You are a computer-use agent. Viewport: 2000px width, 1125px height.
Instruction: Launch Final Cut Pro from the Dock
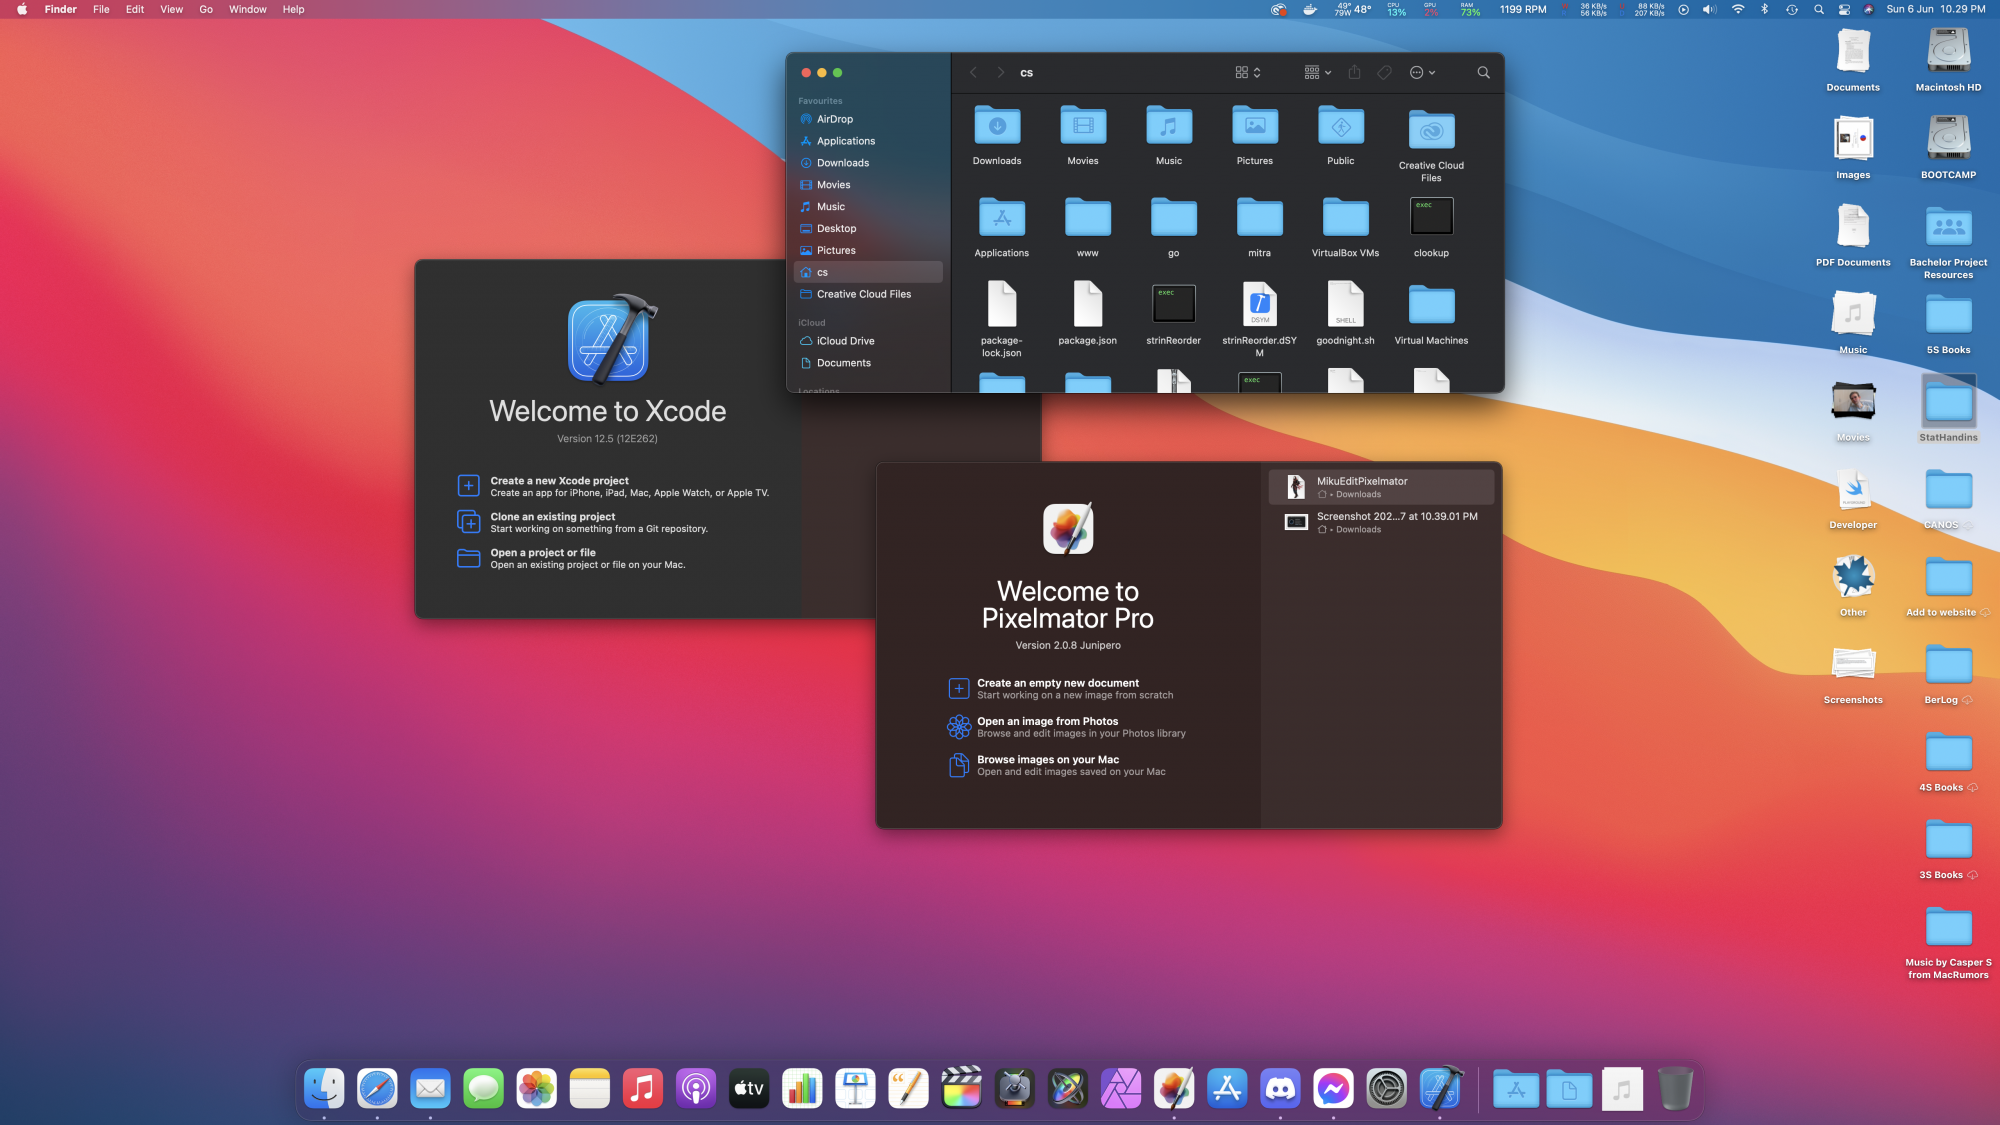(x=961, y=1088)
